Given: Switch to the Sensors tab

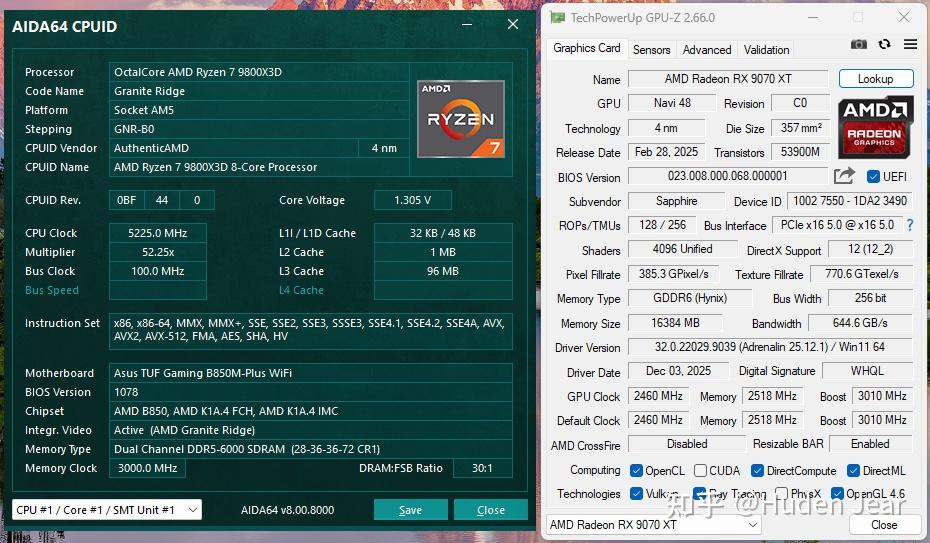Looking at the screenshot, I should click(x=651, y=50).
